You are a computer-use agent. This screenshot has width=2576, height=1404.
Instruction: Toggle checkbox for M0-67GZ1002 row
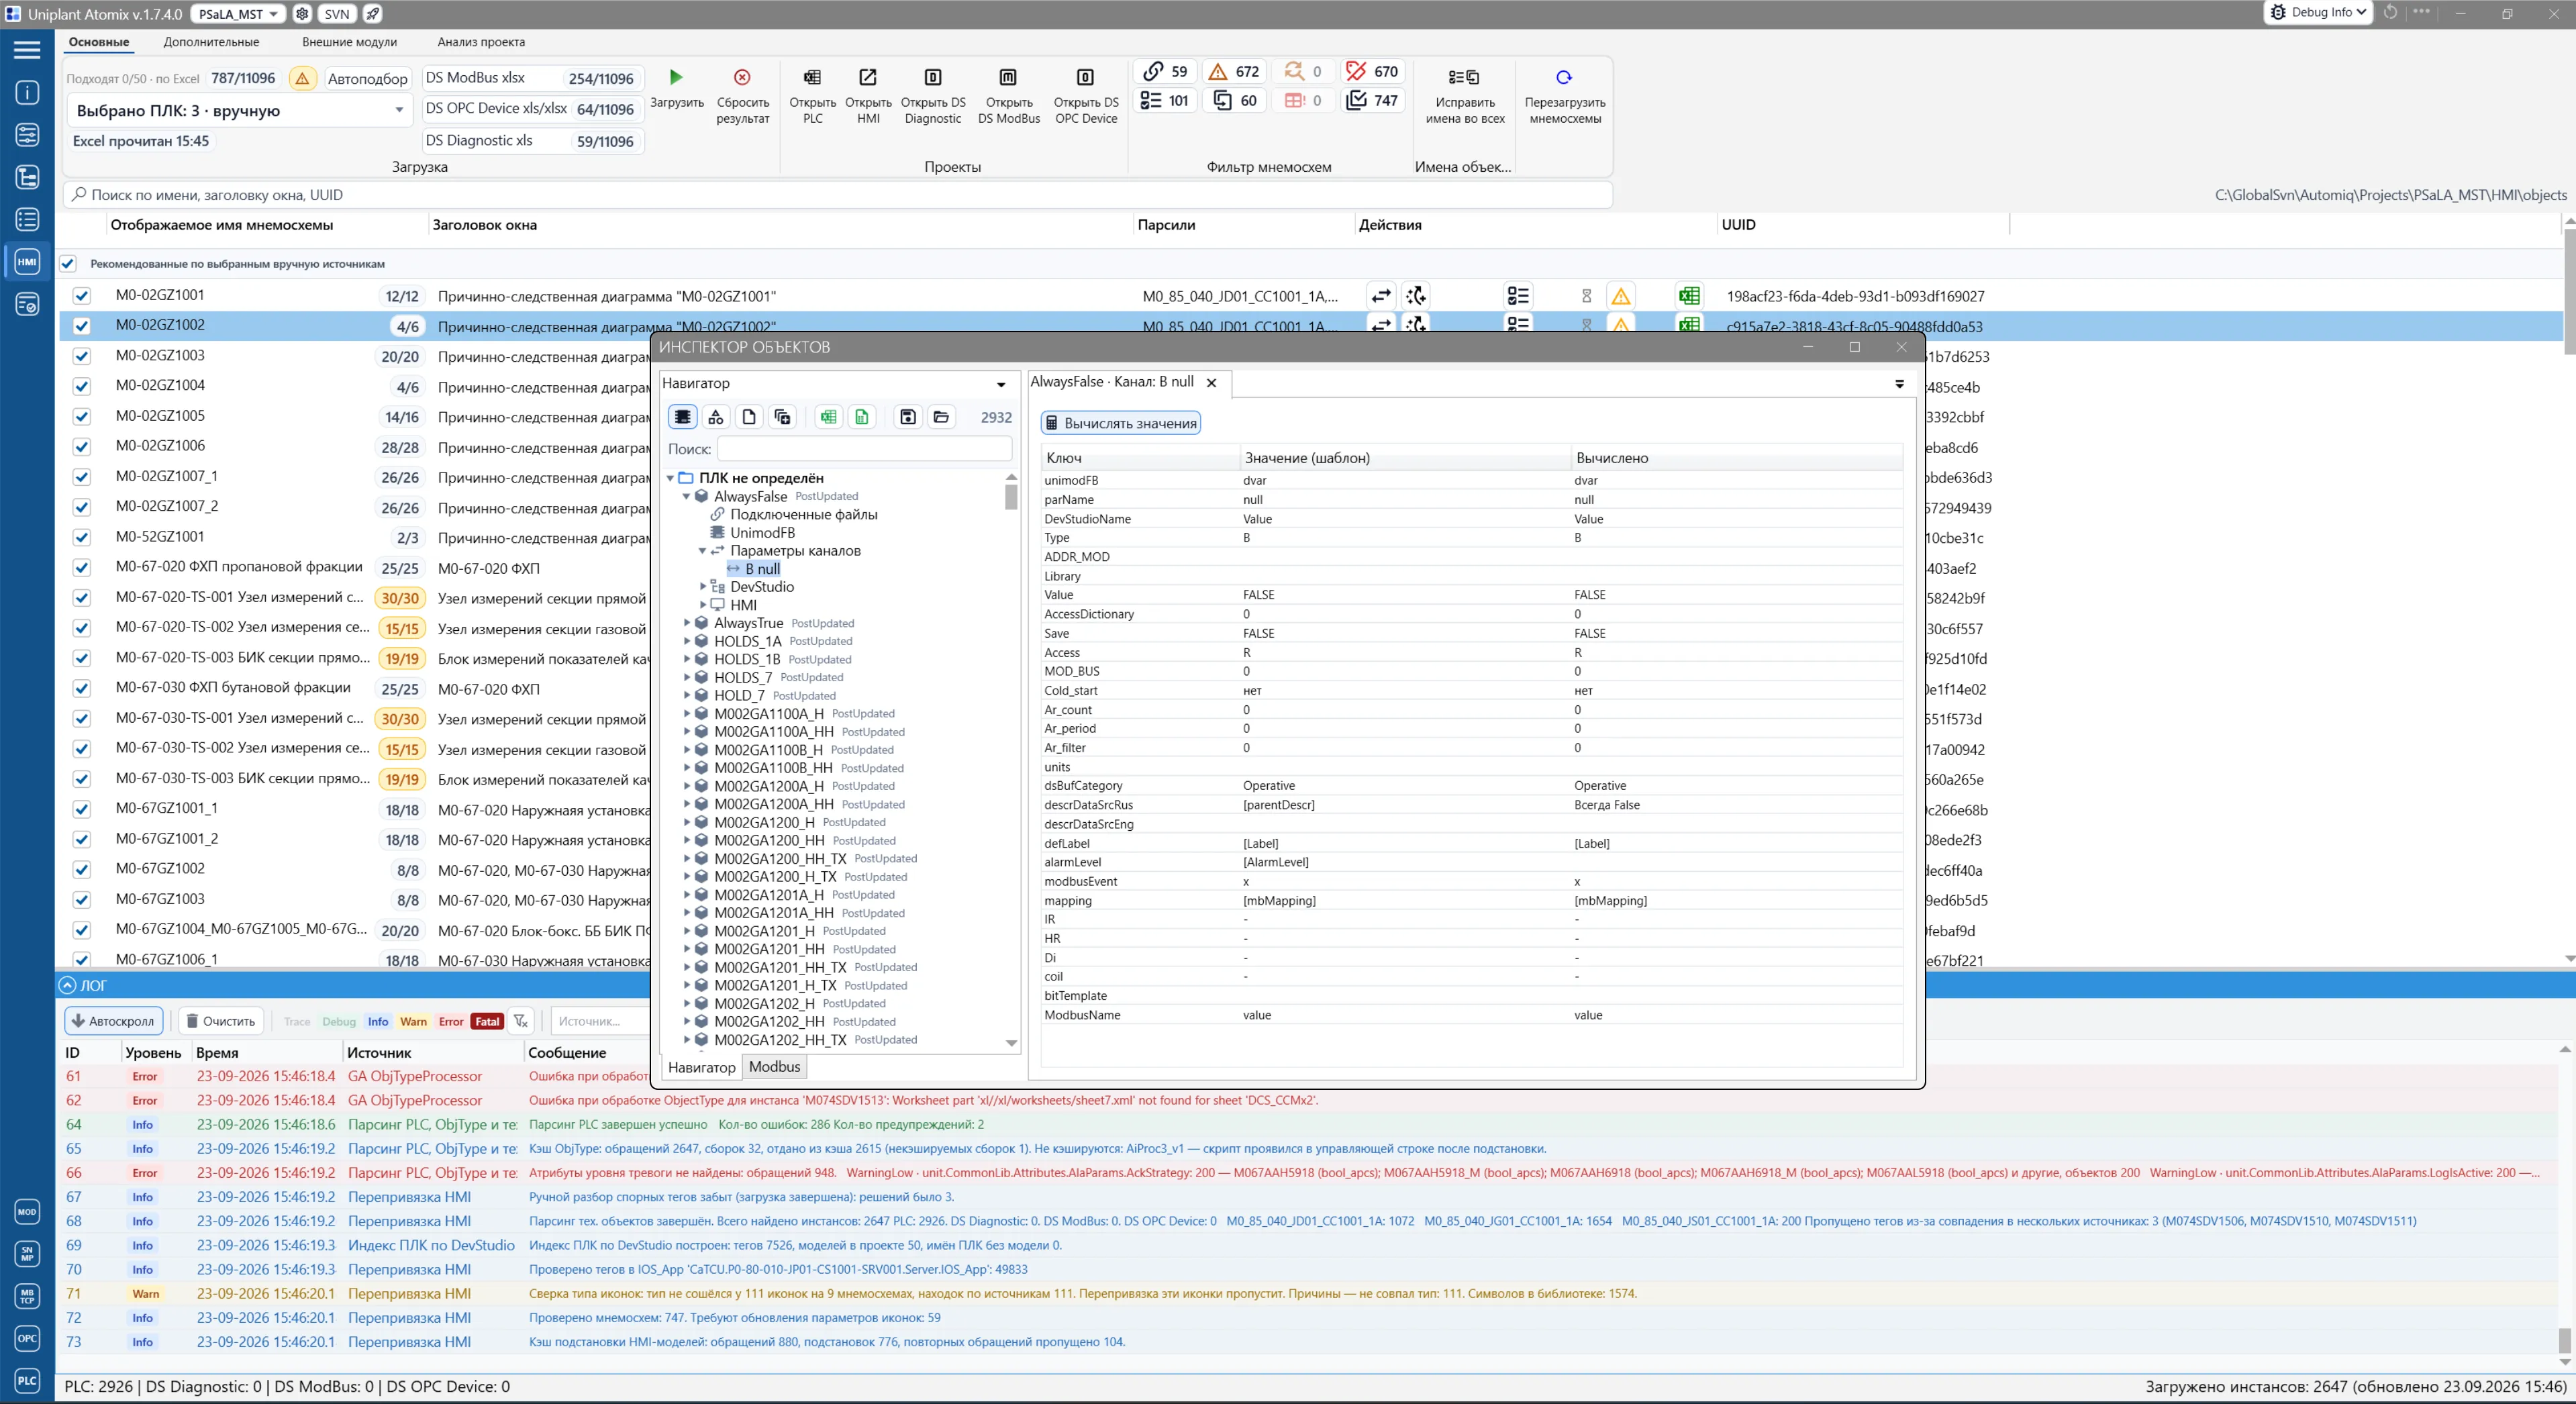point(82,869)
